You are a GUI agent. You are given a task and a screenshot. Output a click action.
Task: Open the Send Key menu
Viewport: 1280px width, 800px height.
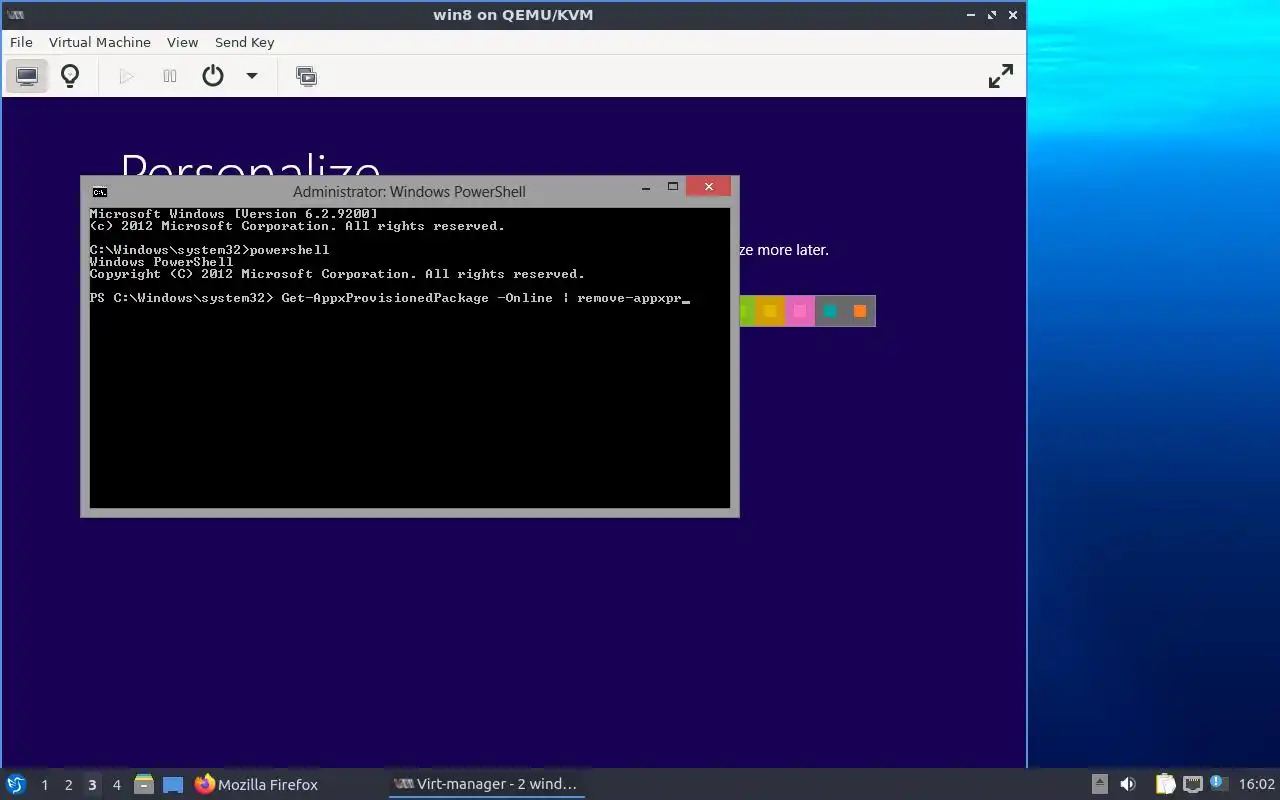(x=244, y=42)
